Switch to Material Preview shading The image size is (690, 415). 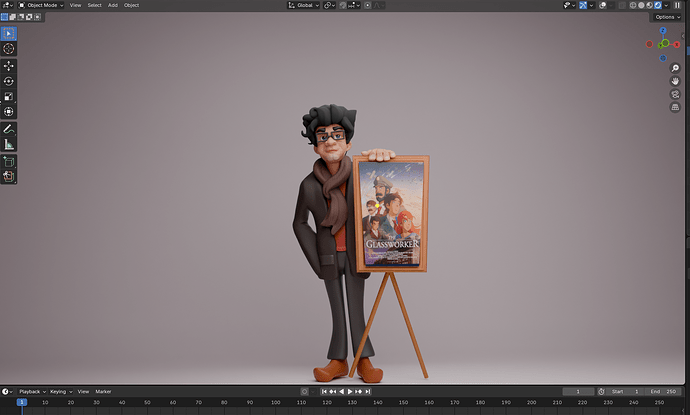pyautogui.click(x=650, y=5)
